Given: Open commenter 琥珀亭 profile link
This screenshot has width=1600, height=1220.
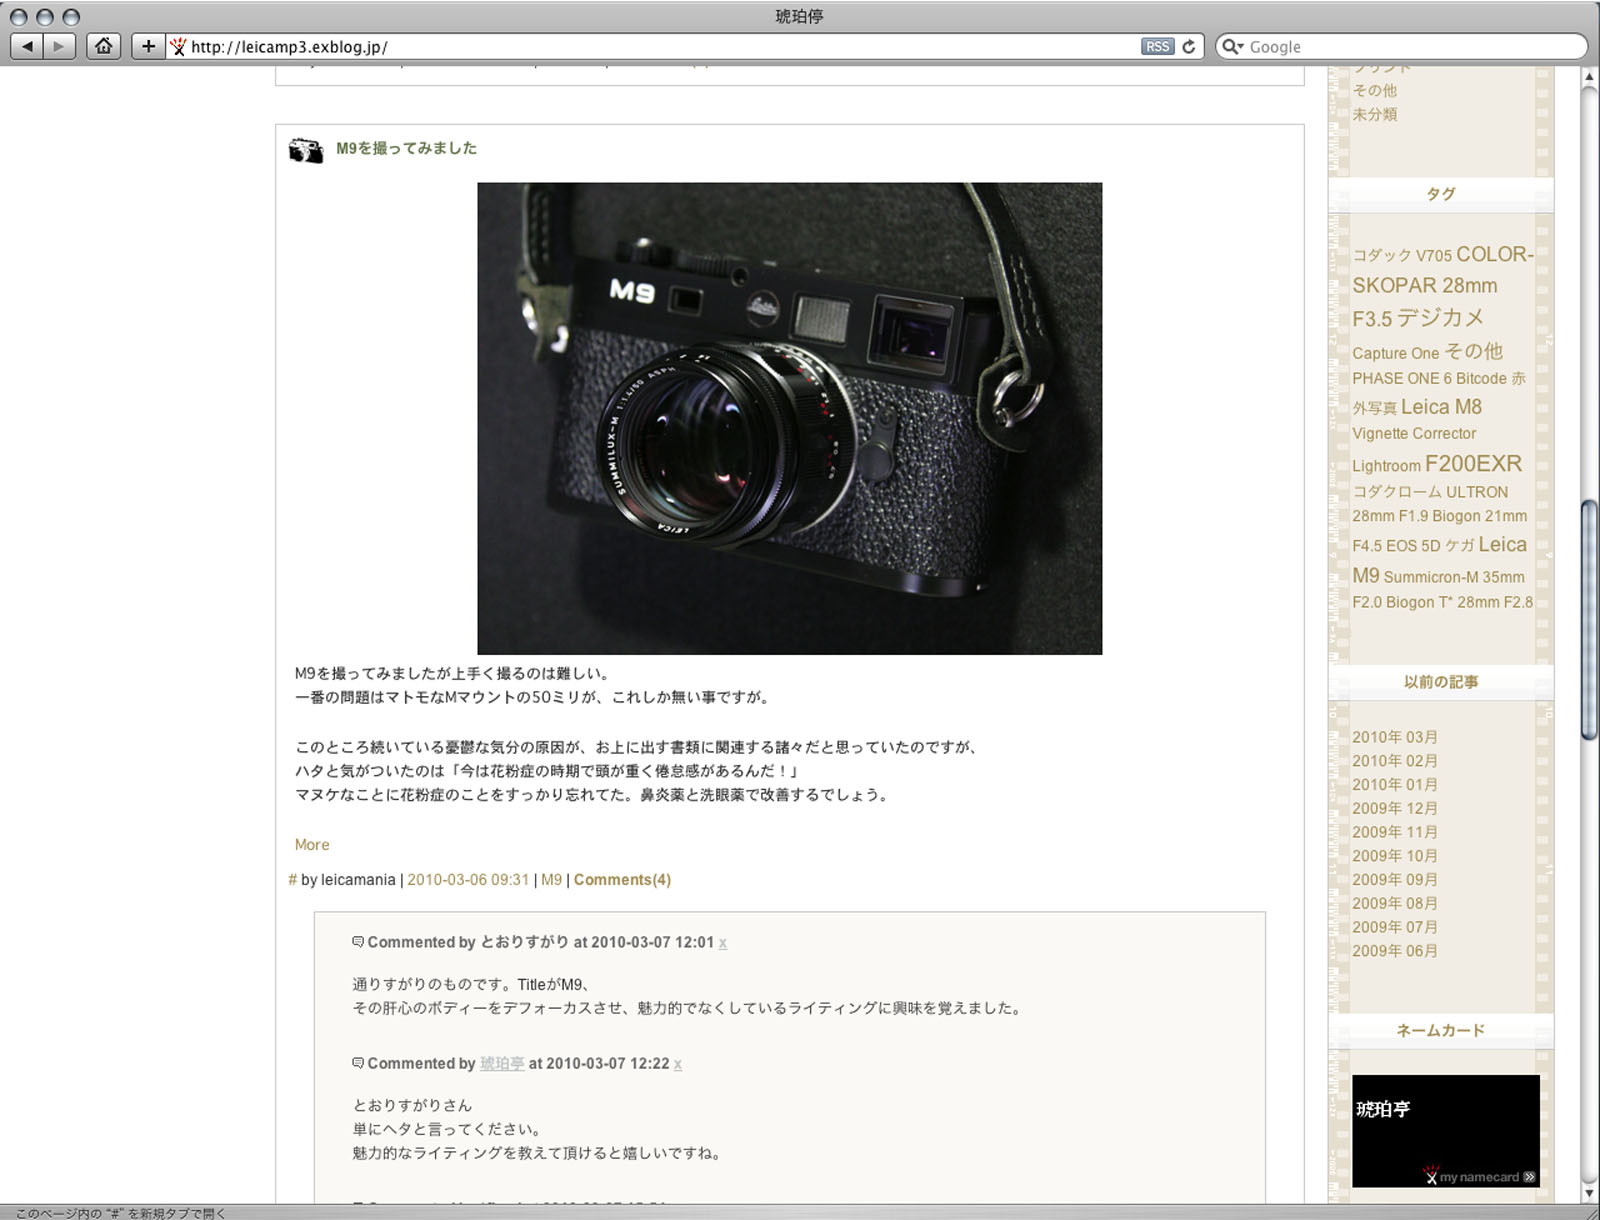Looking at the screenshot, I should 502,1064.
